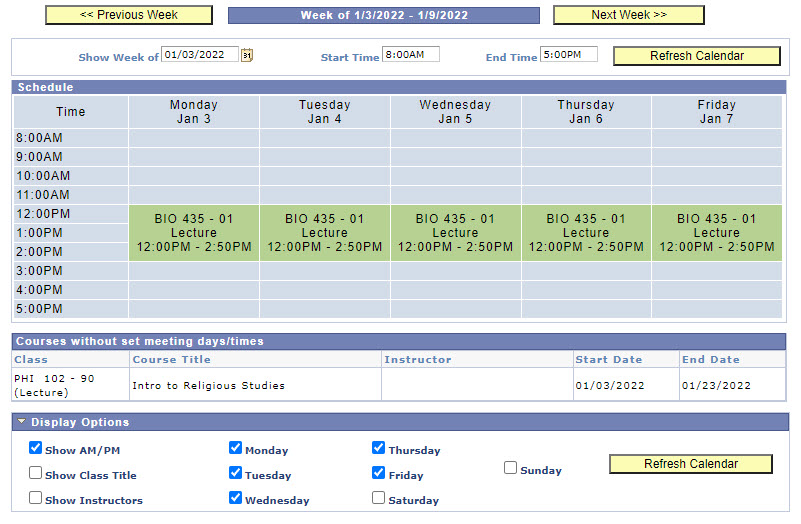Click the 9:00AM time row label
This screenshot has width=801, height=524.
70,157
